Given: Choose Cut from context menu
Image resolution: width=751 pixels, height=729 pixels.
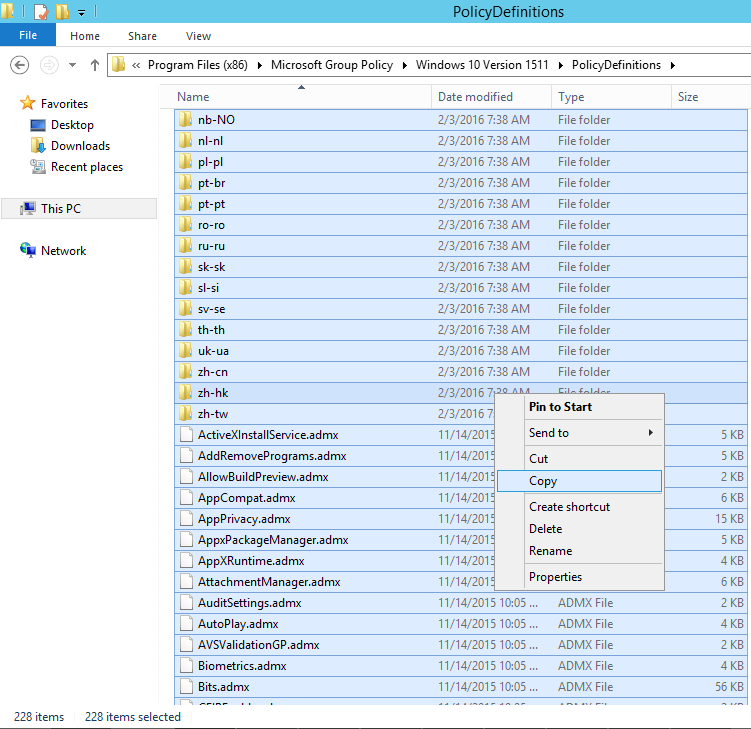Looking at the screenshot, I should click(579, 458).
